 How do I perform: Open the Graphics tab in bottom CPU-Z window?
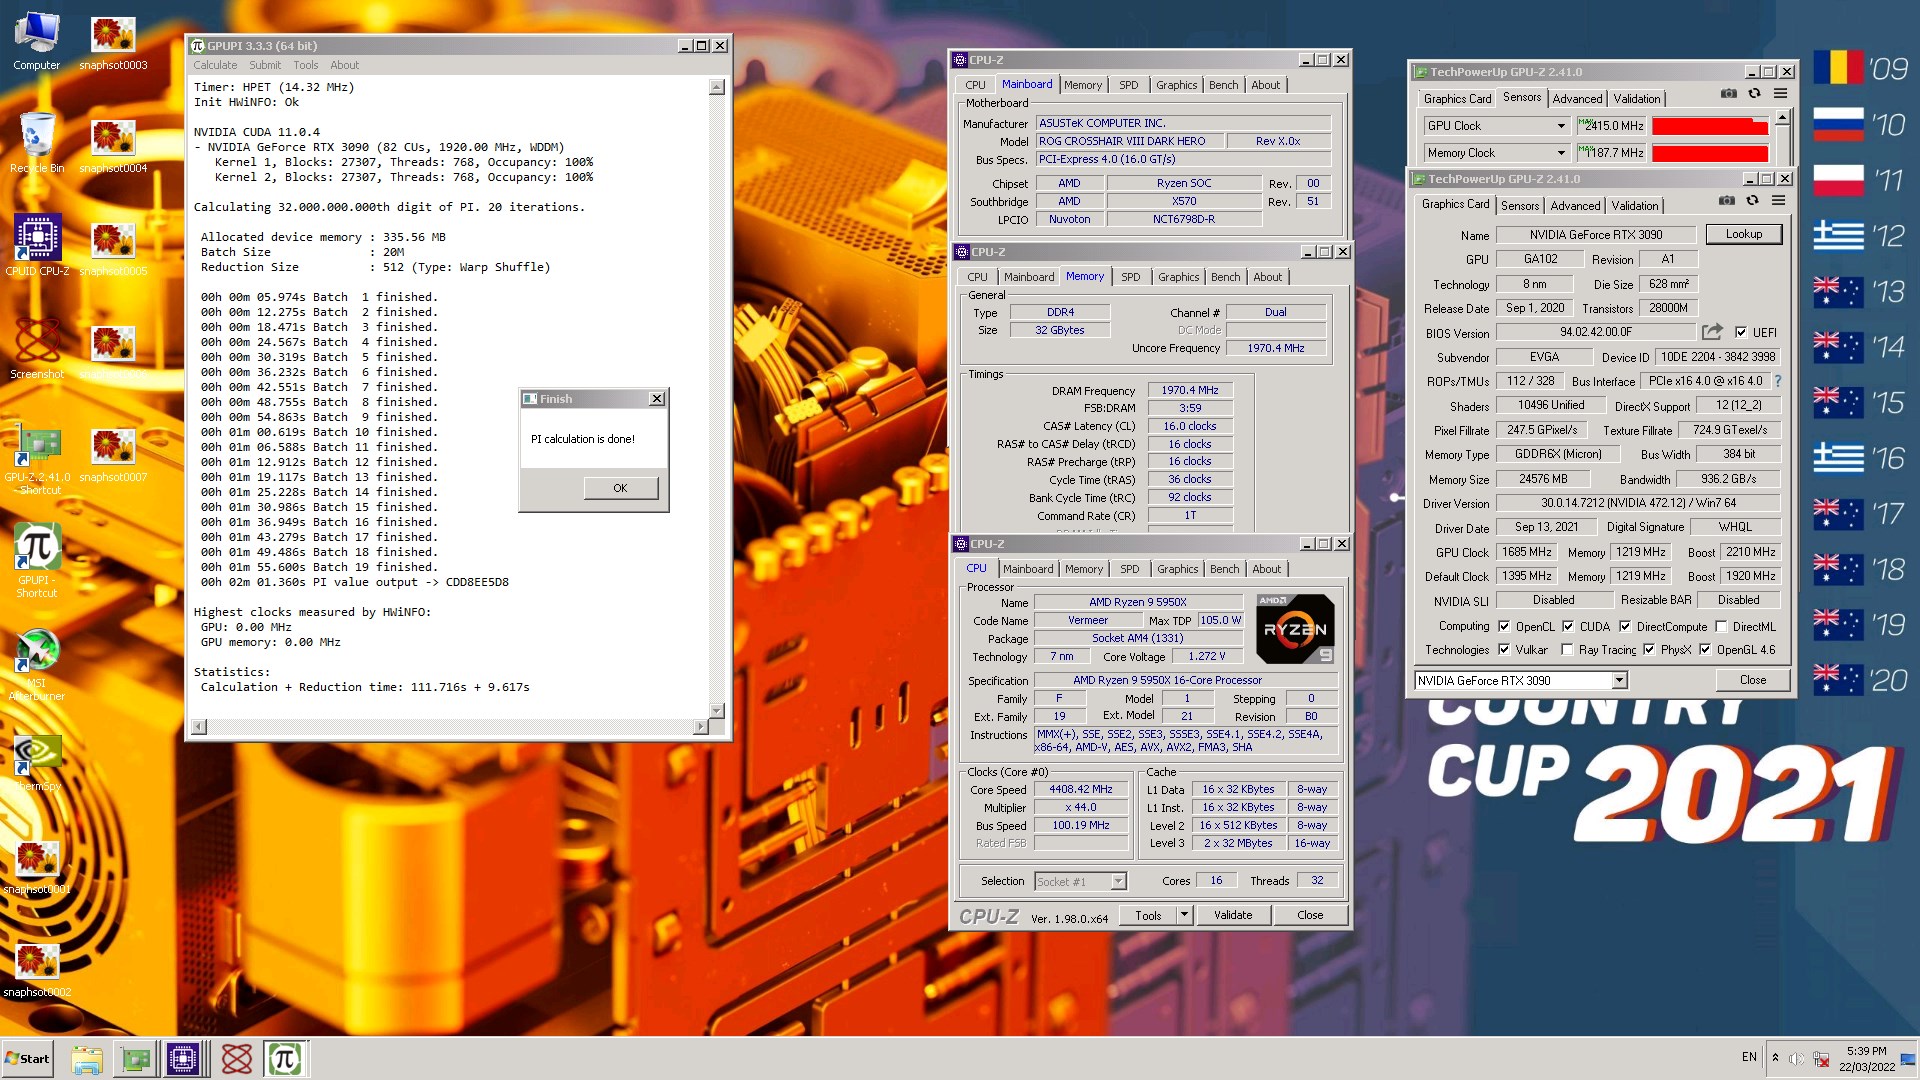click(x=1177, y=569)
